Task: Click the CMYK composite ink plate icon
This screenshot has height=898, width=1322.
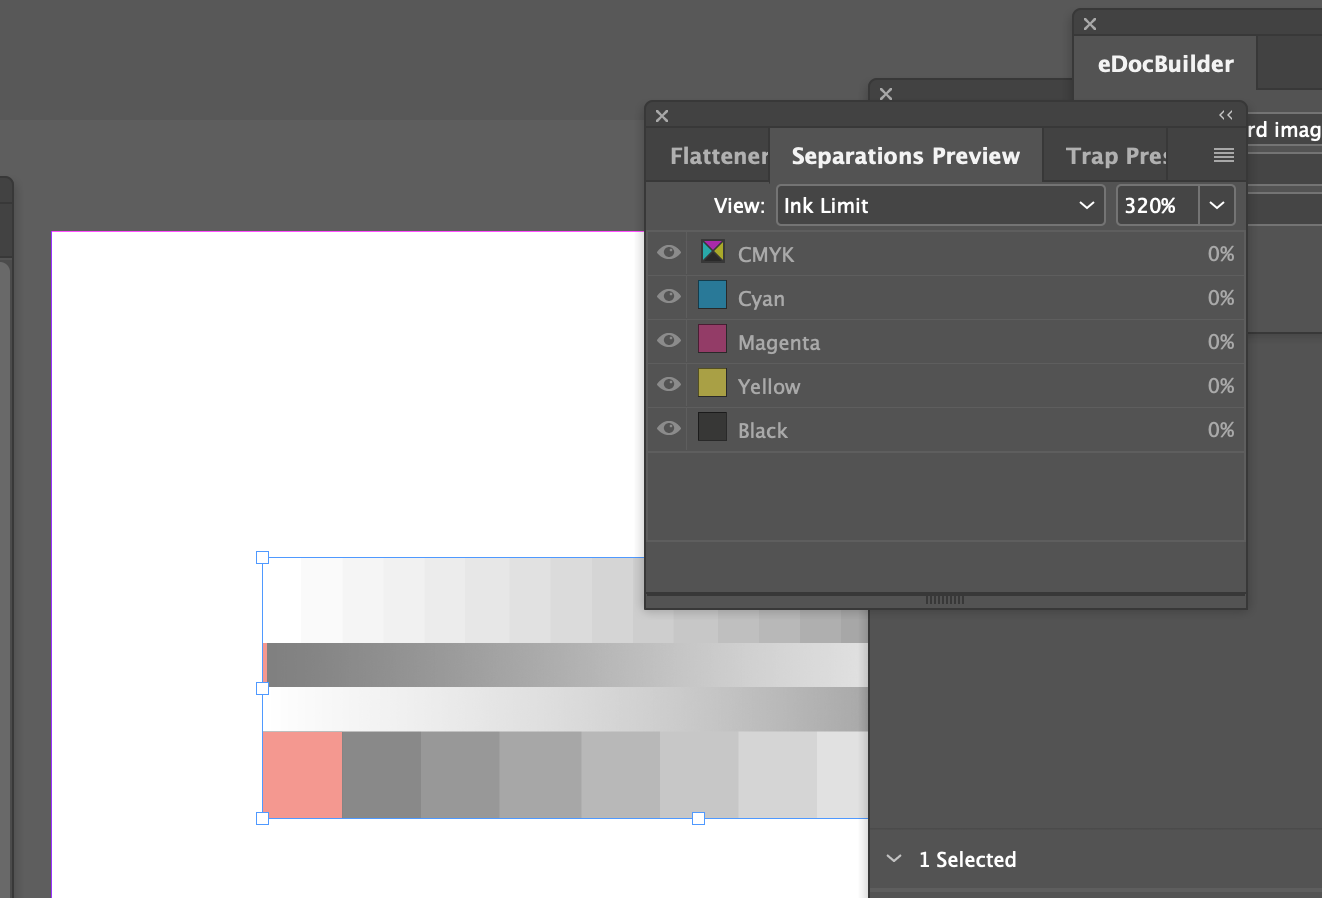Action: 712,252
